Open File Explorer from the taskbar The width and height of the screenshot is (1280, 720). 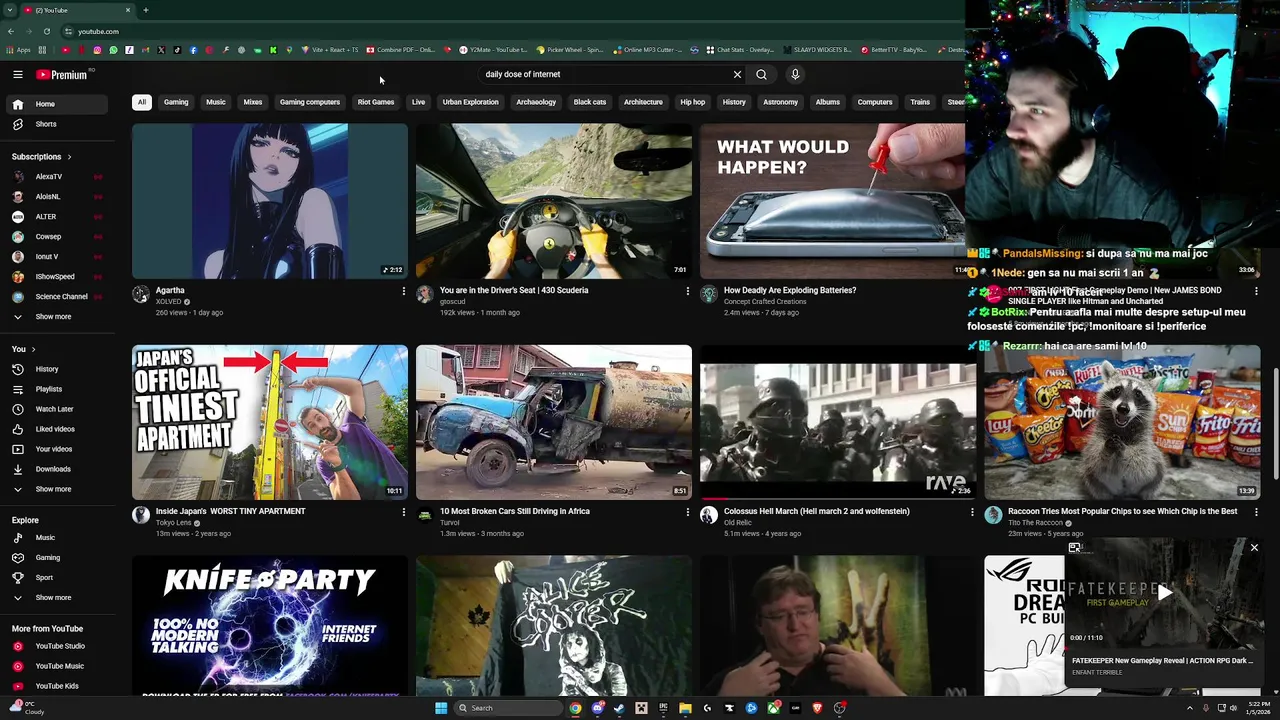point(685,708)
